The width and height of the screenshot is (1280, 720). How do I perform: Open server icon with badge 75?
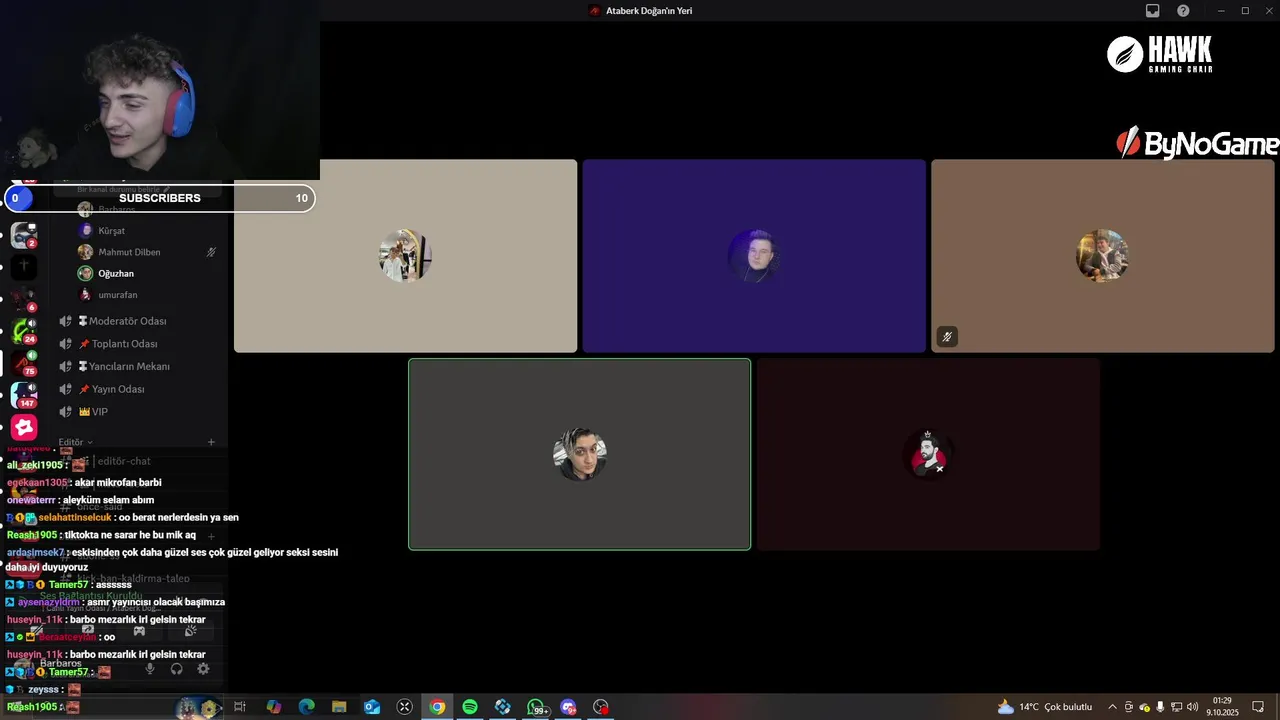(x=24, y=363)
